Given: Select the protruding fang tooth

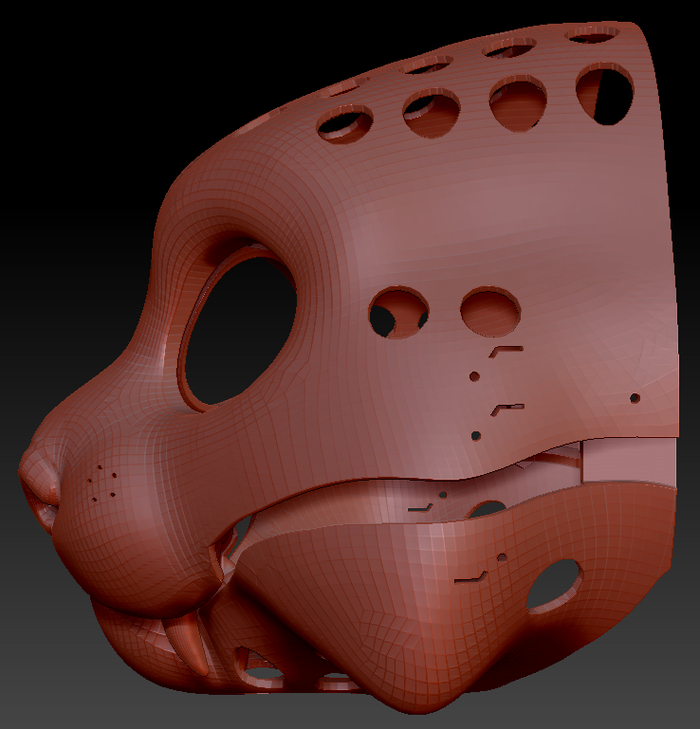Looking at the screenshot, I should pos(187,642).
